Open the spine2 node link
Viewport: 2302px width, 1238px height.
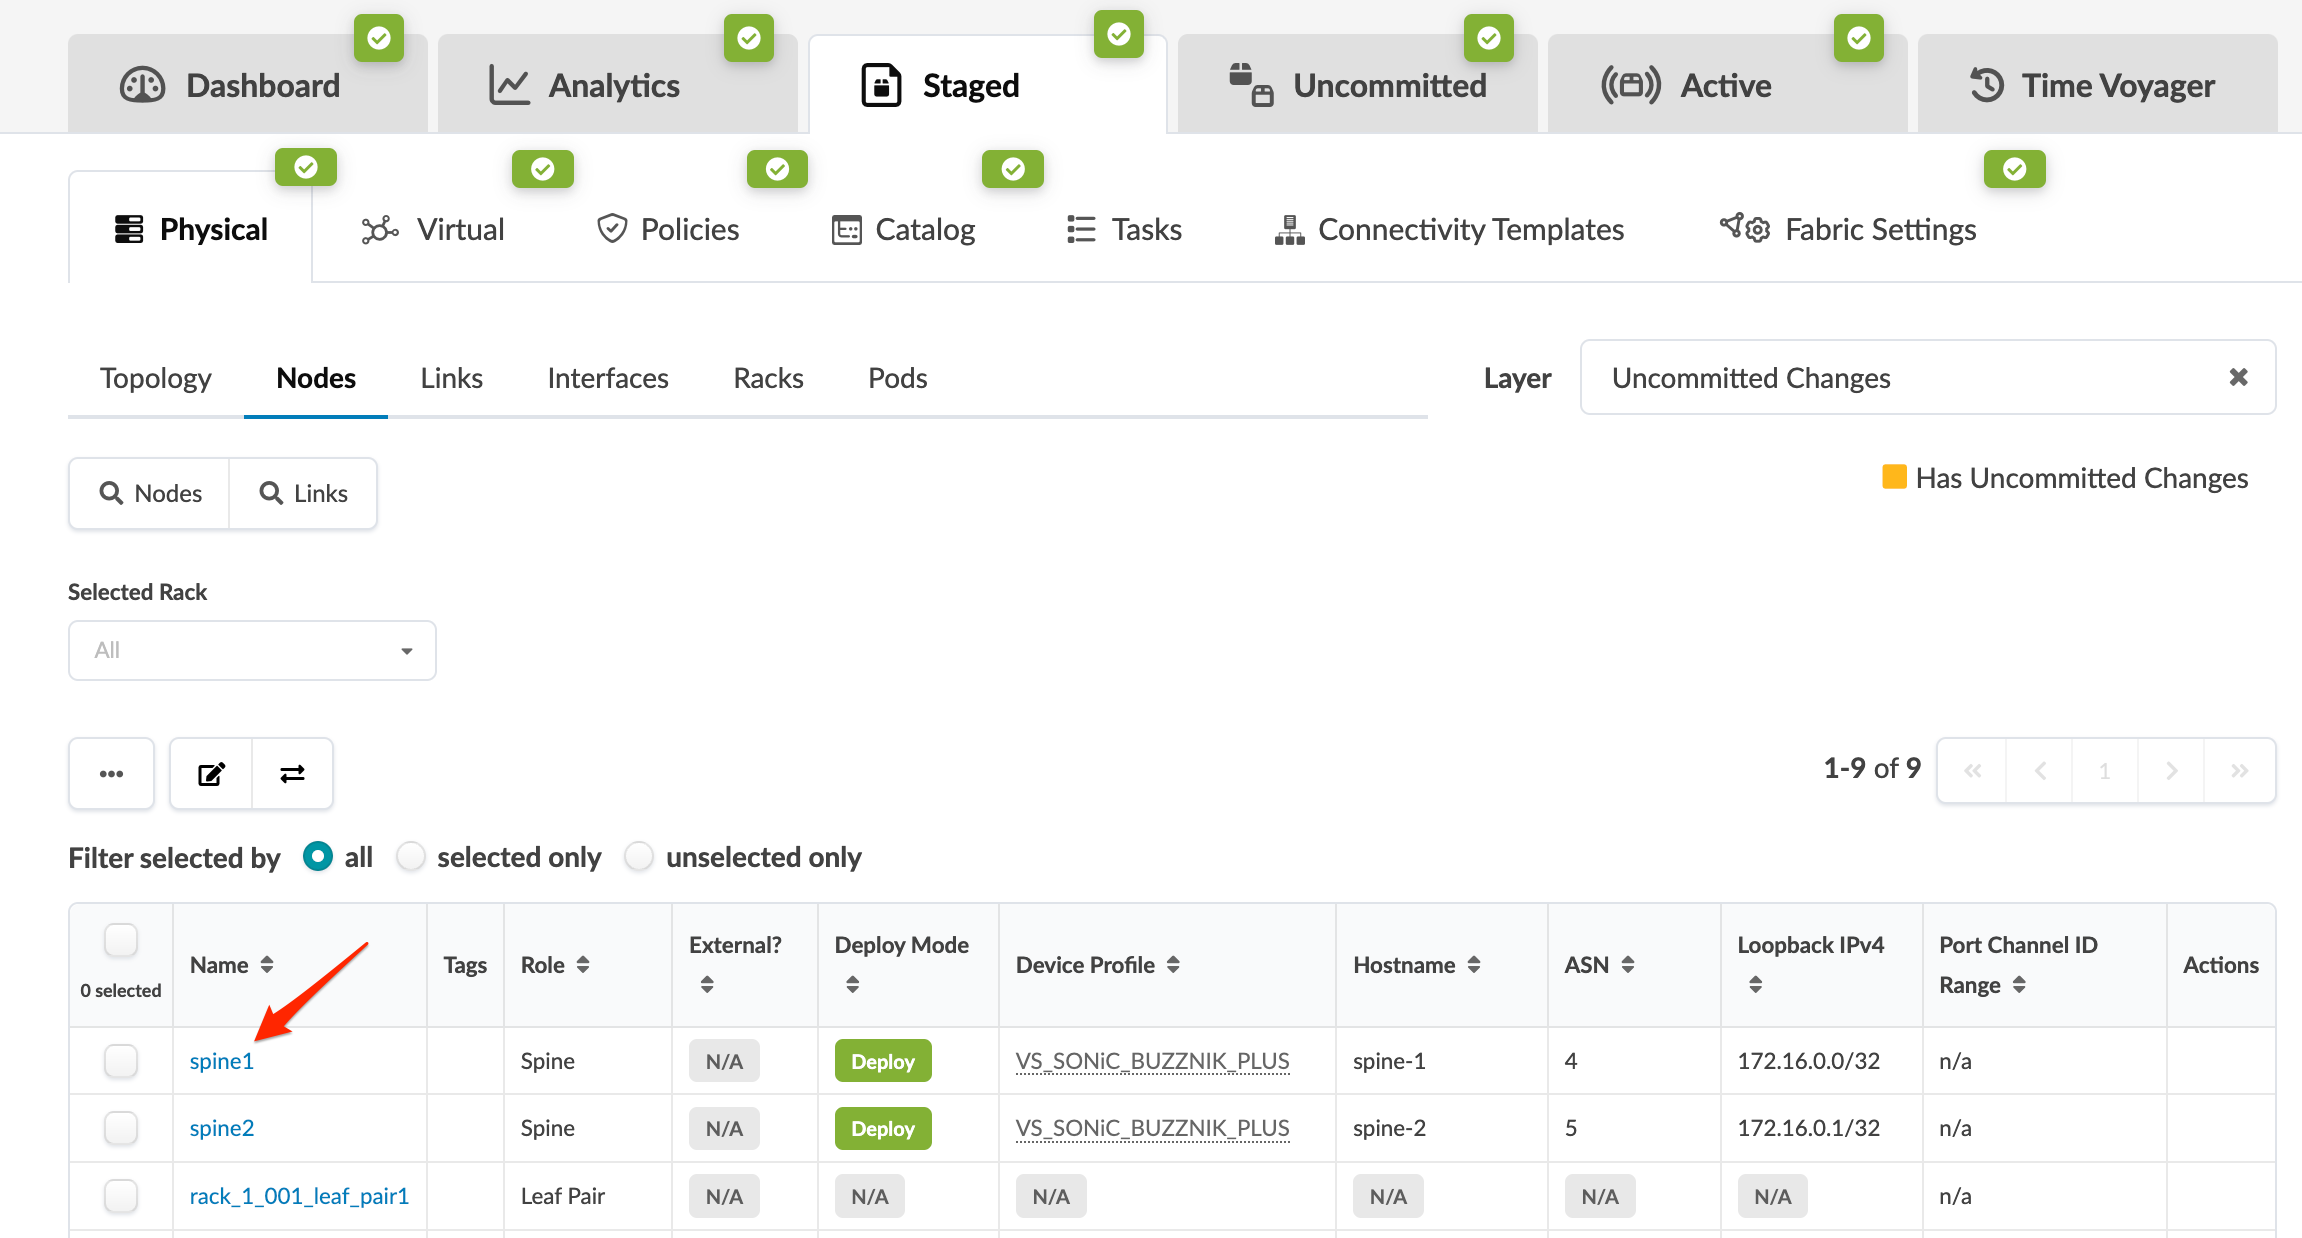222,1127
